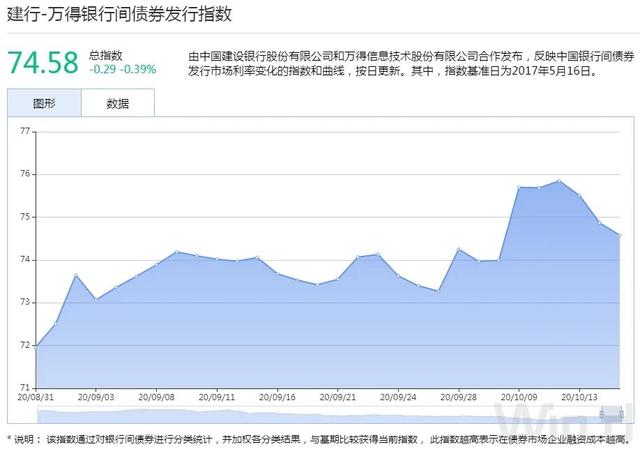Click x-axis label 20/09/08
The image size is (640, 449).
(156, 397)
